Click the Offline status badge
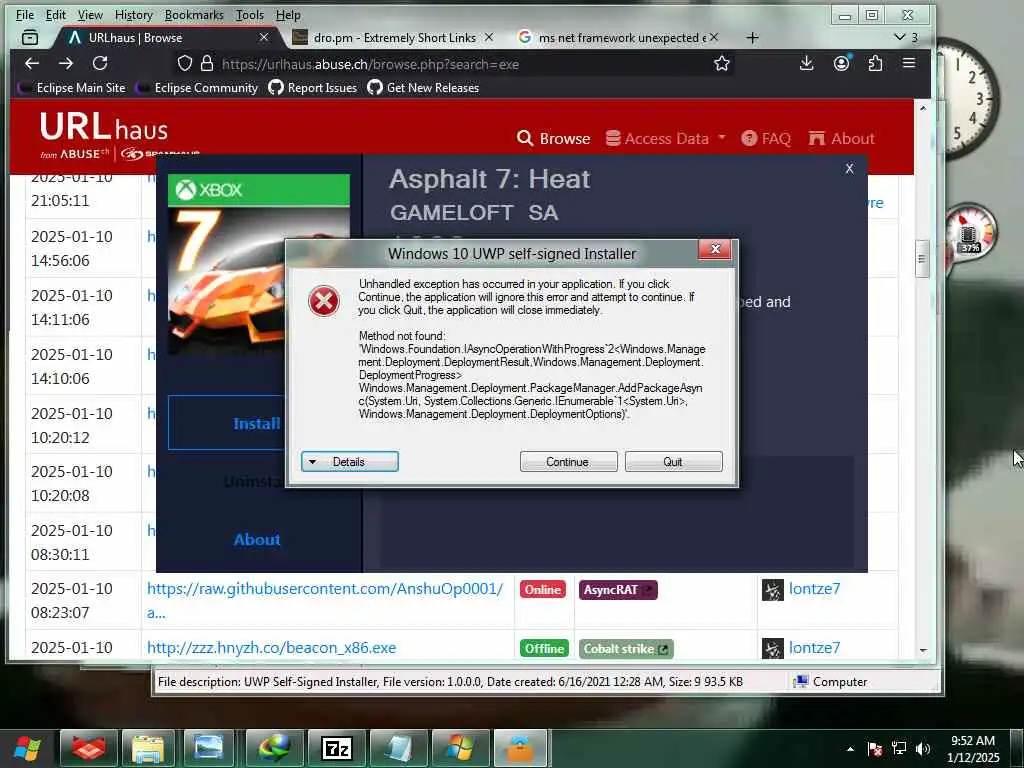Viewport: 1024px width, 768px height. point(544,648)
